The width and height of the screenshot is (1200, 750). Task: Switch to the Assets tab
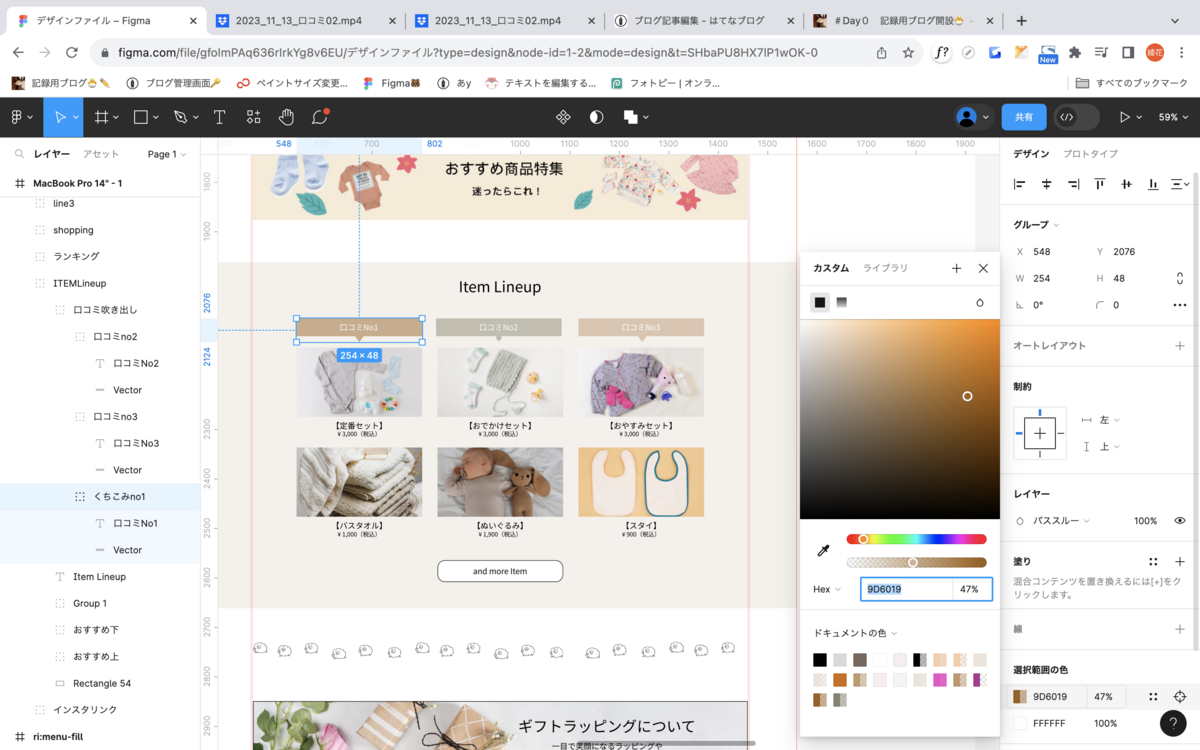point(101,154)
